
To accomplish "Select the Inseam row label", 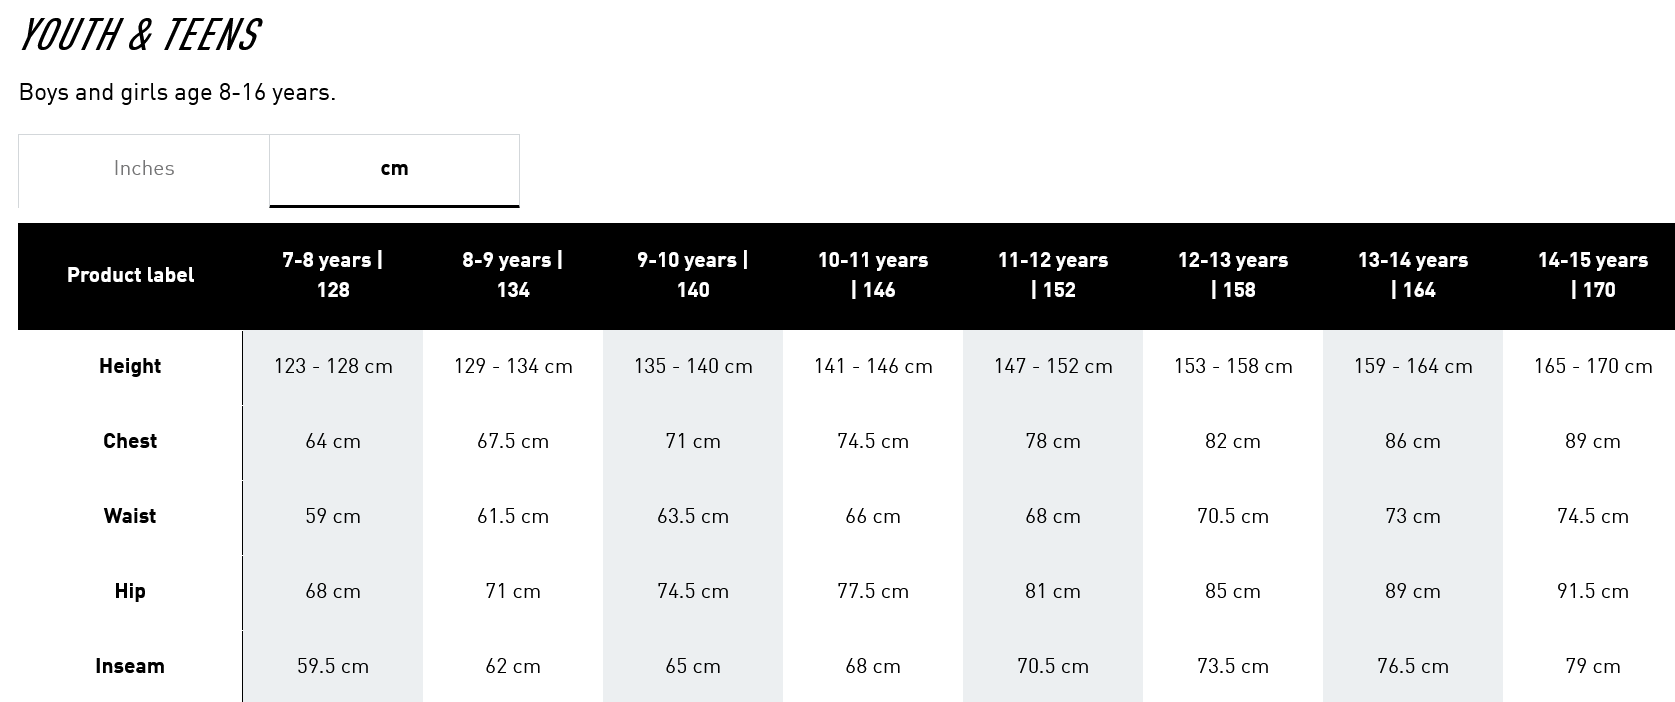I will point(130,666).
